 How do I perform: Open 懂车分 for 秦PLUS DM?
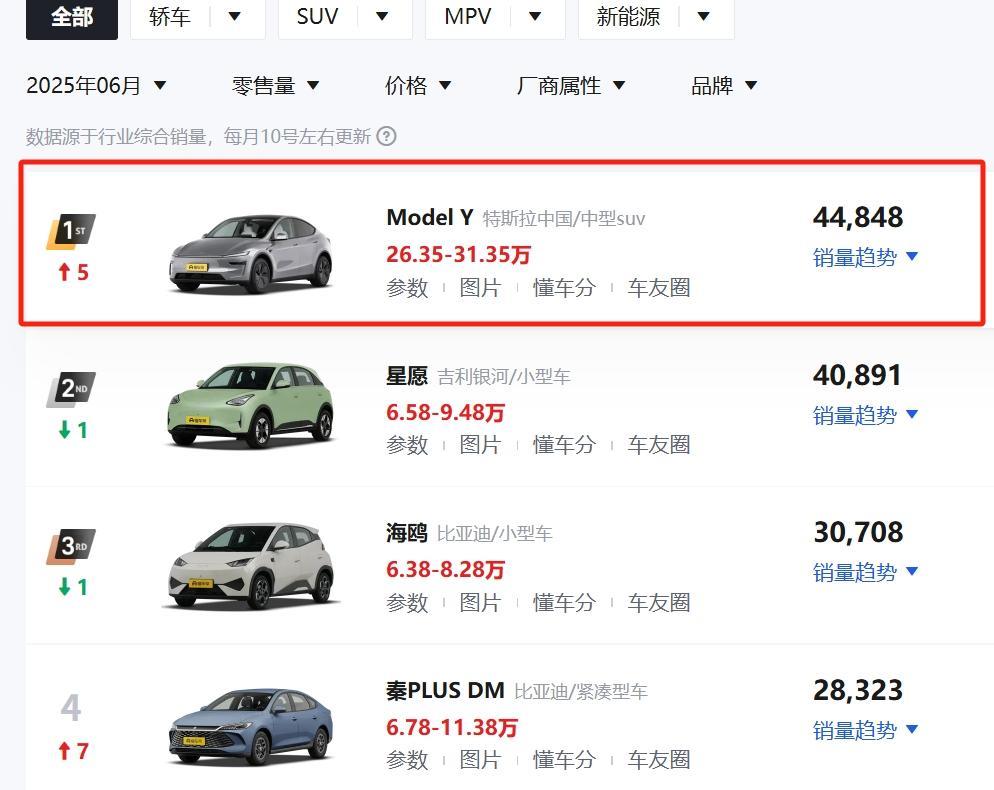564,760
